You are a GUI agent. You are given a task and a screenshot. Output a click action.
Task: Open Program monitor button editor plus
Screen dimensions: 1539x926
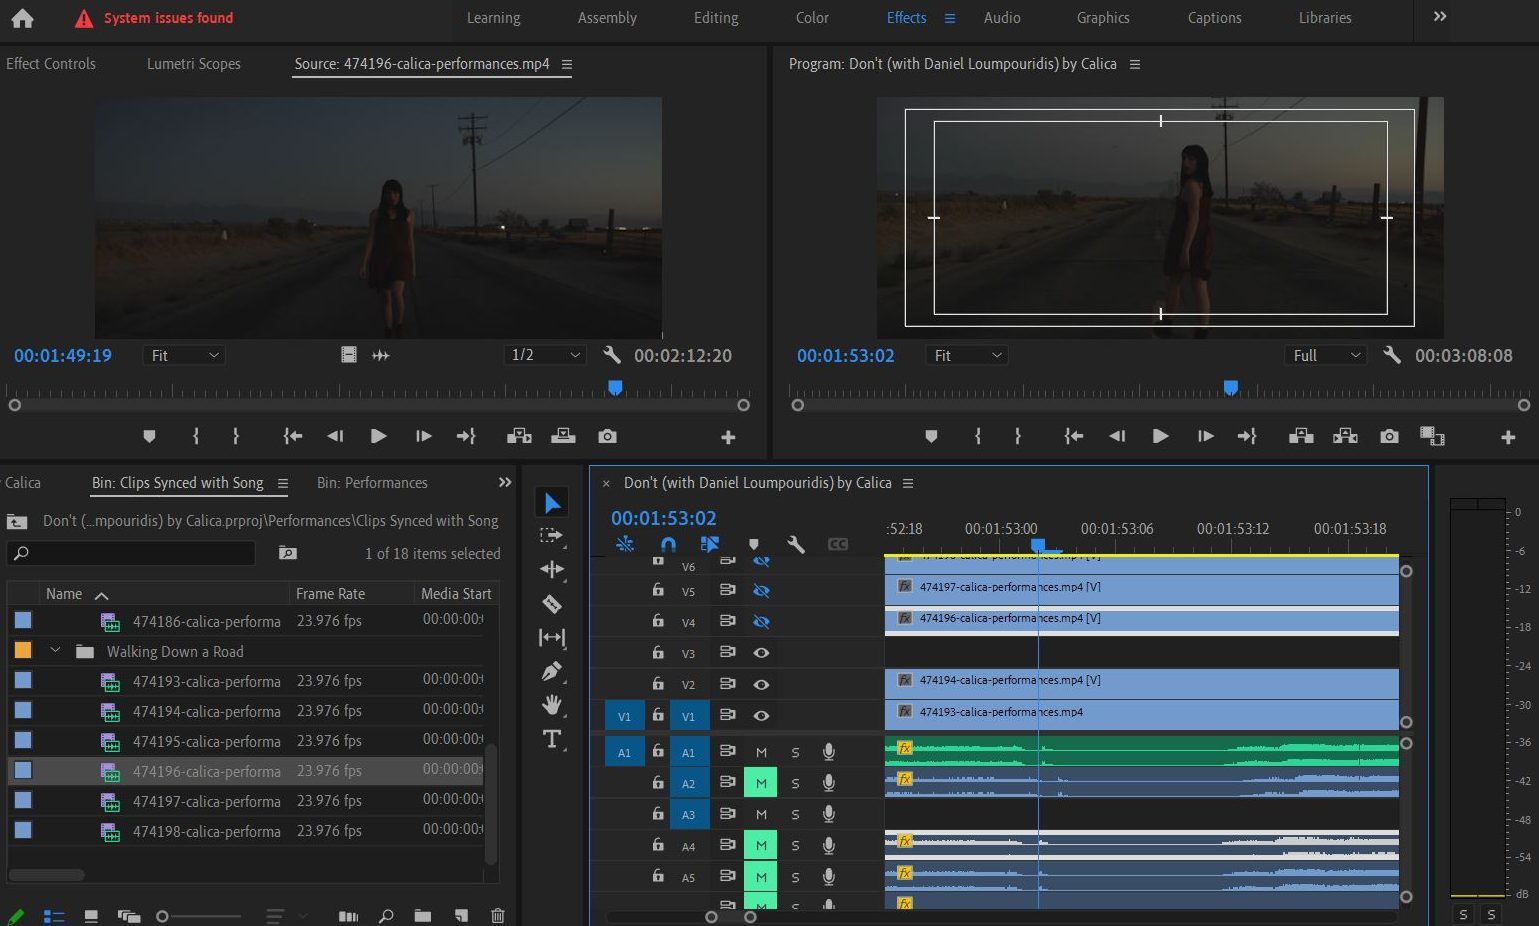(x=1508, y=437)
